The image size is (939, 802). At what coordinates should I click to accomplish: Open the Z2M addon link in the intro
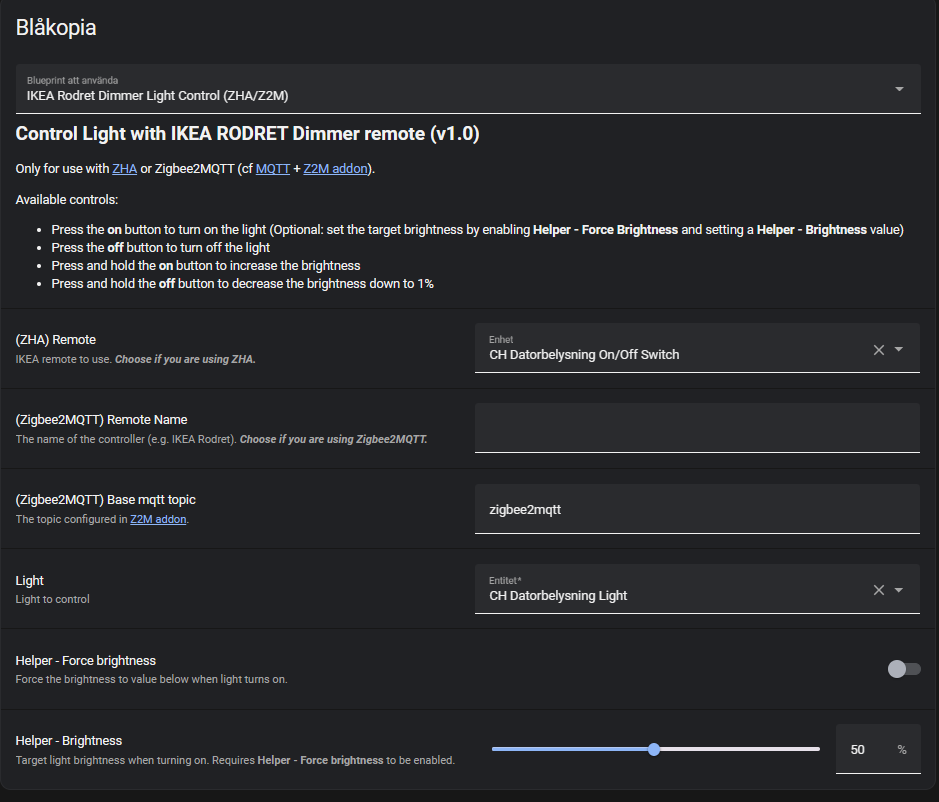click(x=335, y=169)
